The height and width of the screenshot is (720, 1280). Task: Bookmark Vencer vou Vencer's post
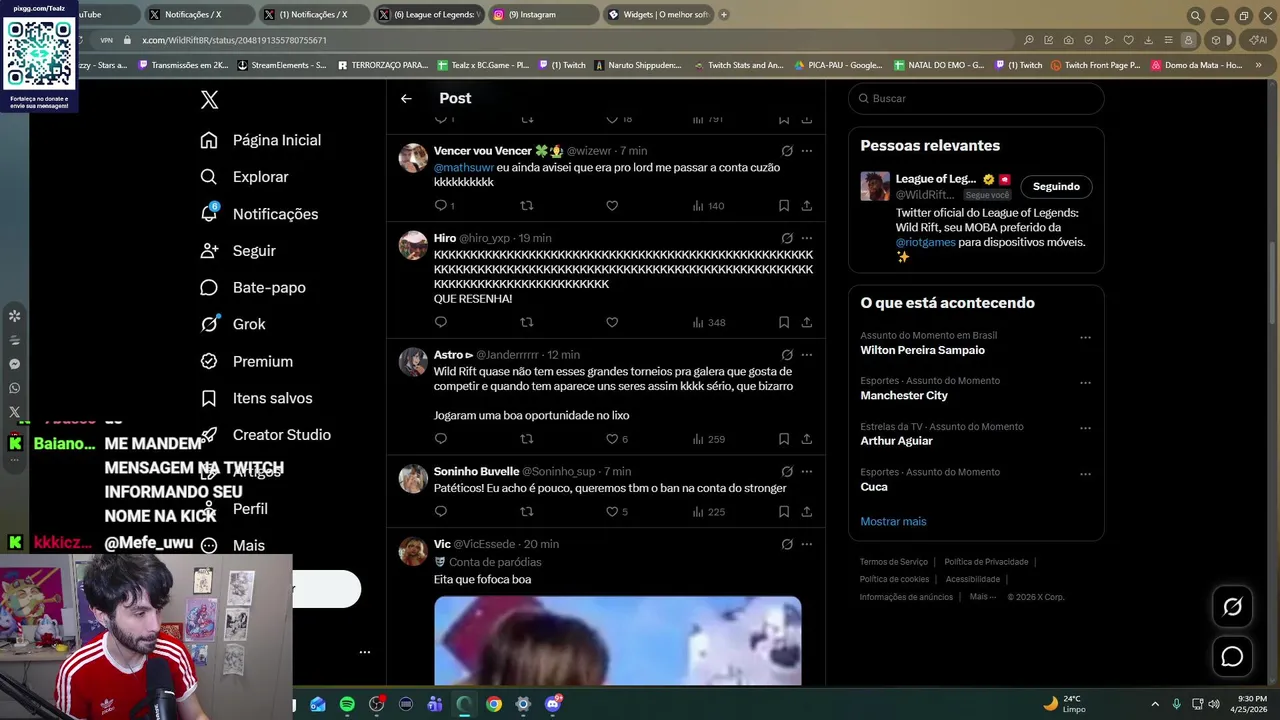coord(784,206)
